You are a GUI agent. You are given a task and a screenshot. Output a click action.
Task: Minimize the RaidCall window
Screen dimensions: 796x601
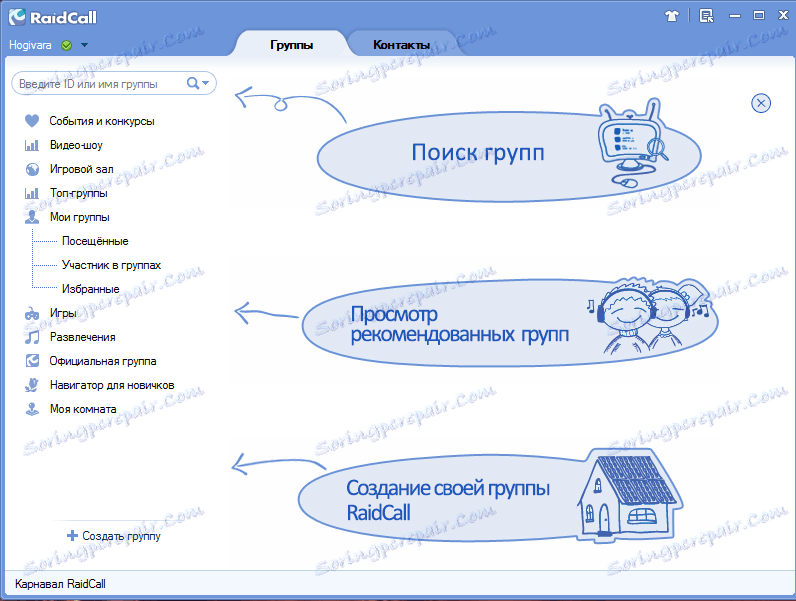click(x=735, y=16)
